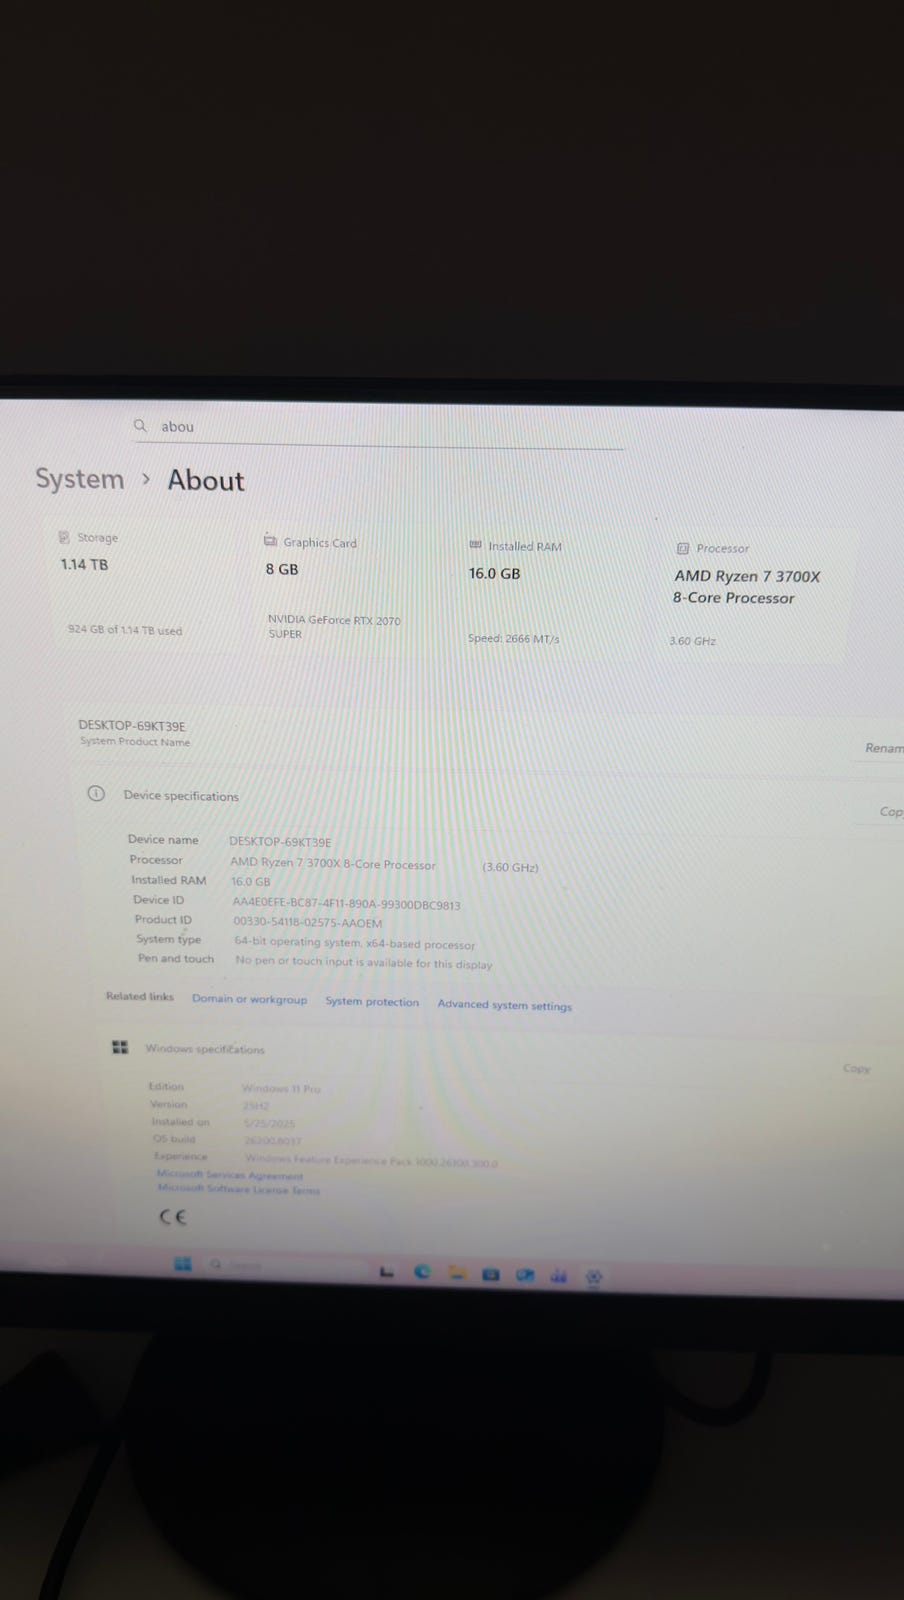The height and width of the screenshot is (1600, 904).
Task: Select the System type value text
Action: pyautogui.click(x=354, y=943)
